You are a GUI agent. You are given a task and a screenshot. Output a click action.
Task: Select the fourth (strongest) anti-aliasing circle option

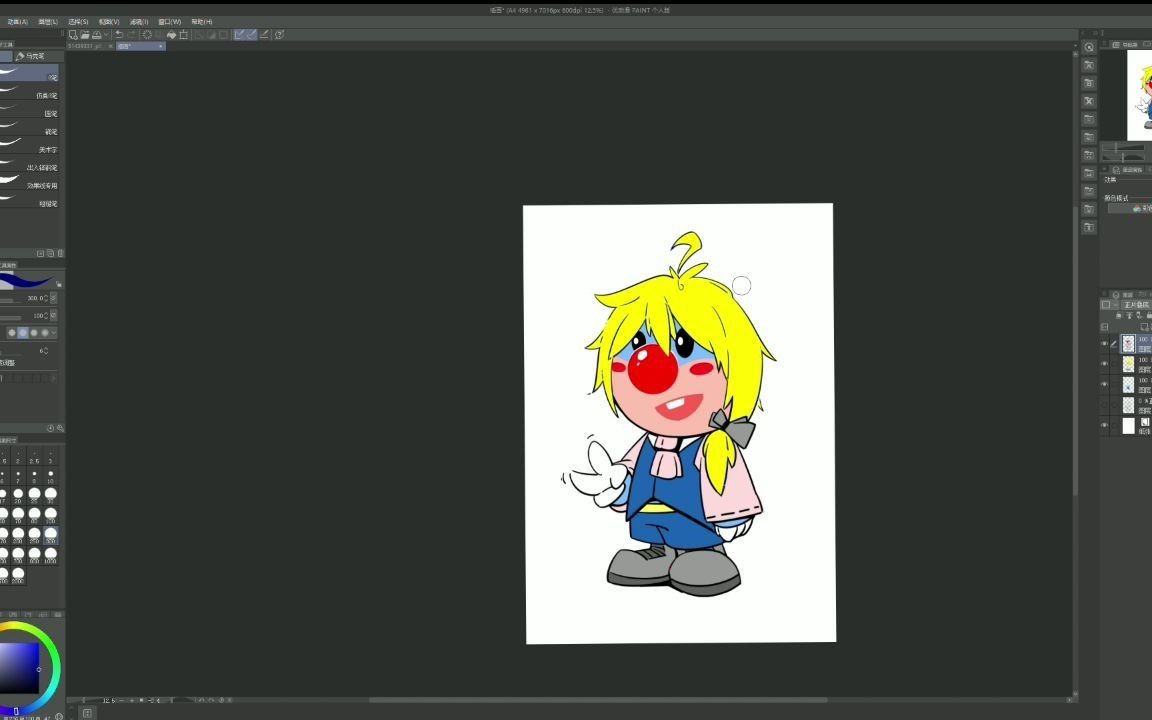click(x=45, y=333)
